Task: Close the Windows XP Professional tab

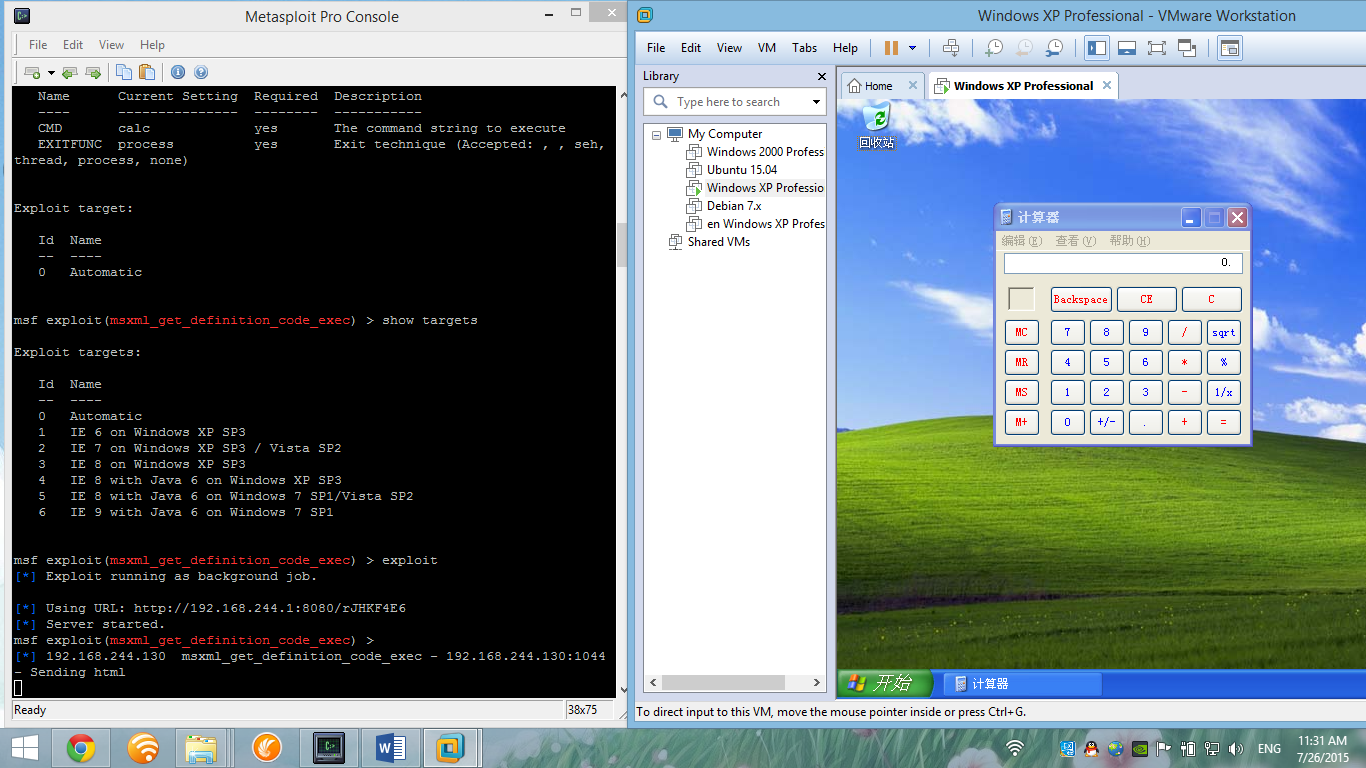Action: tap(1107, 85)
